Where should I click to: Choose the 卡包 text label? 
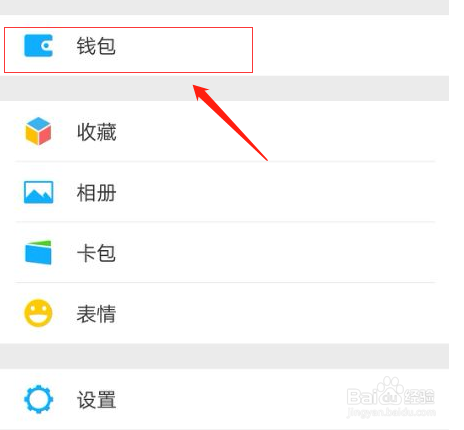click(x=96, y=253)
